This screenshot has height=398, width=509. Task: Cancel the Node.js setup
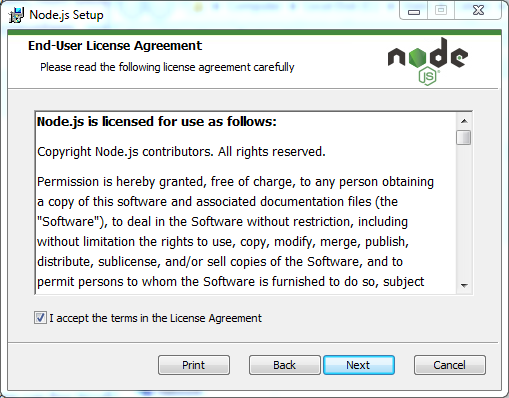450,365
